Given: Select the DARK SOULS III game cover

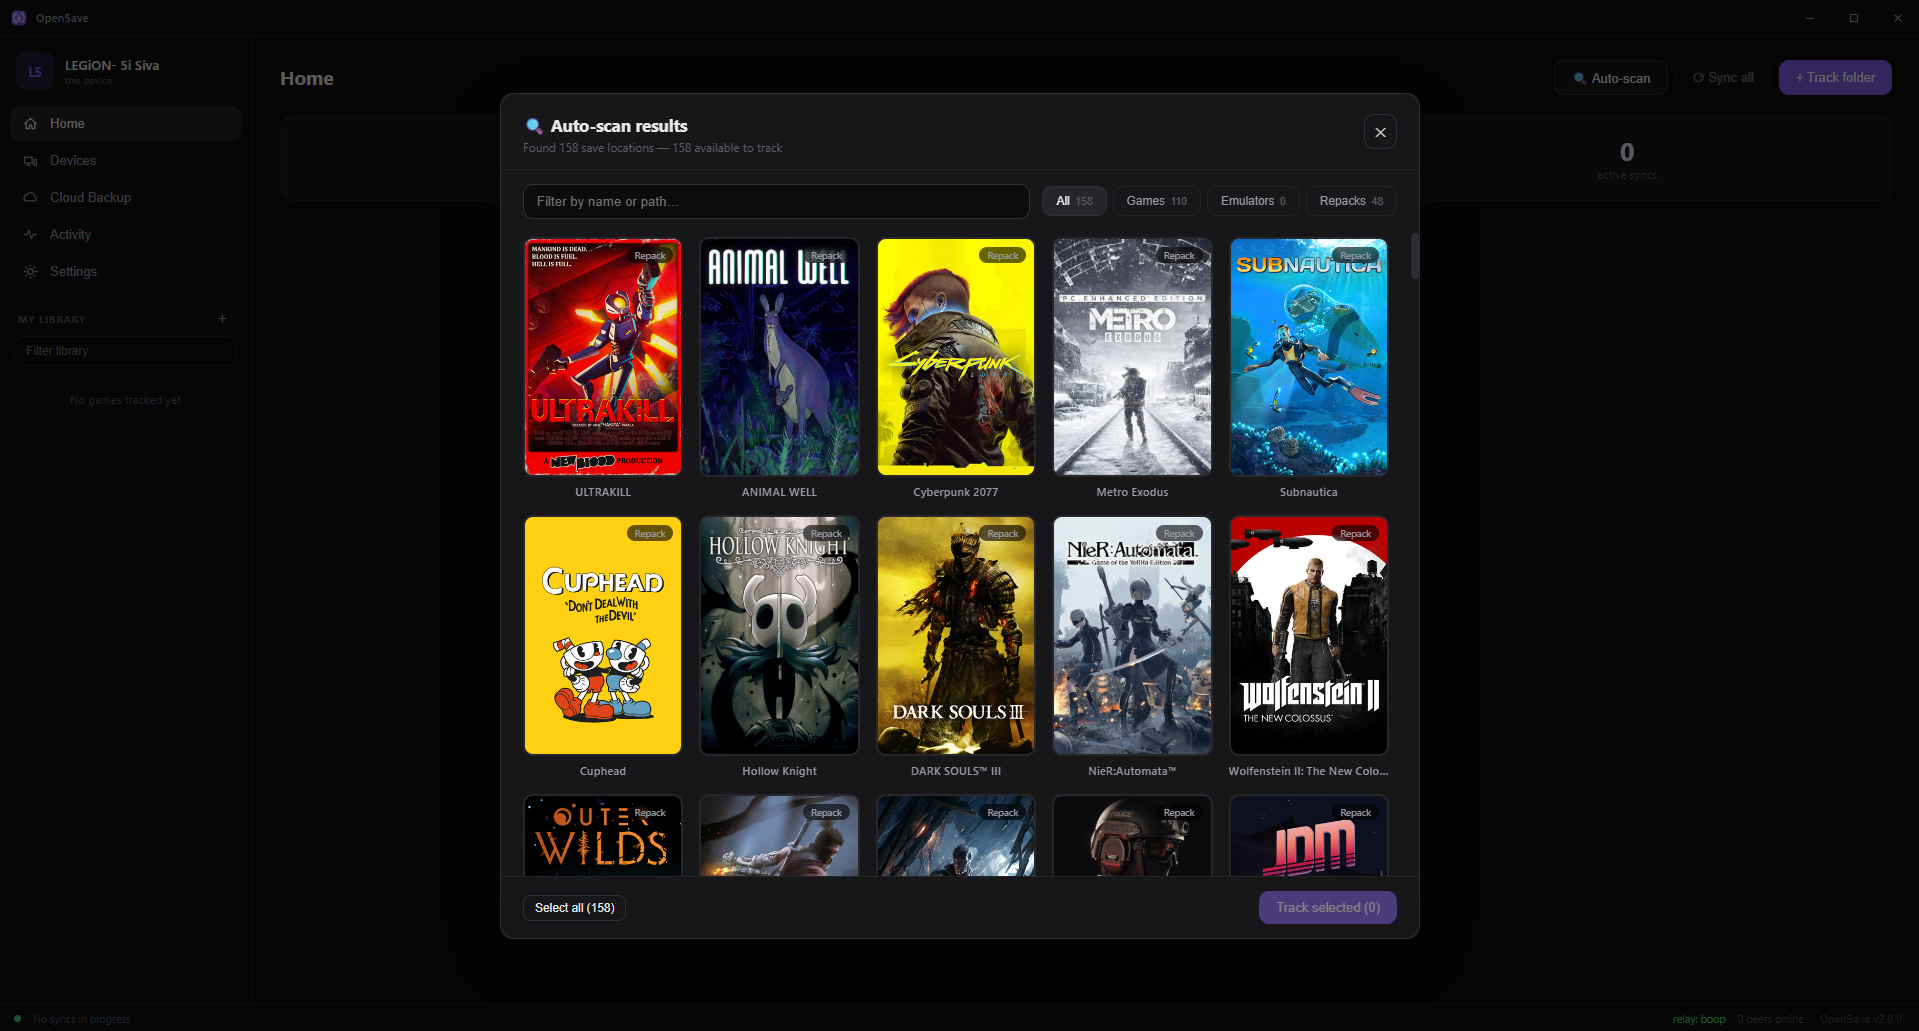Looking at the screenshot, I should pos(955,635).
